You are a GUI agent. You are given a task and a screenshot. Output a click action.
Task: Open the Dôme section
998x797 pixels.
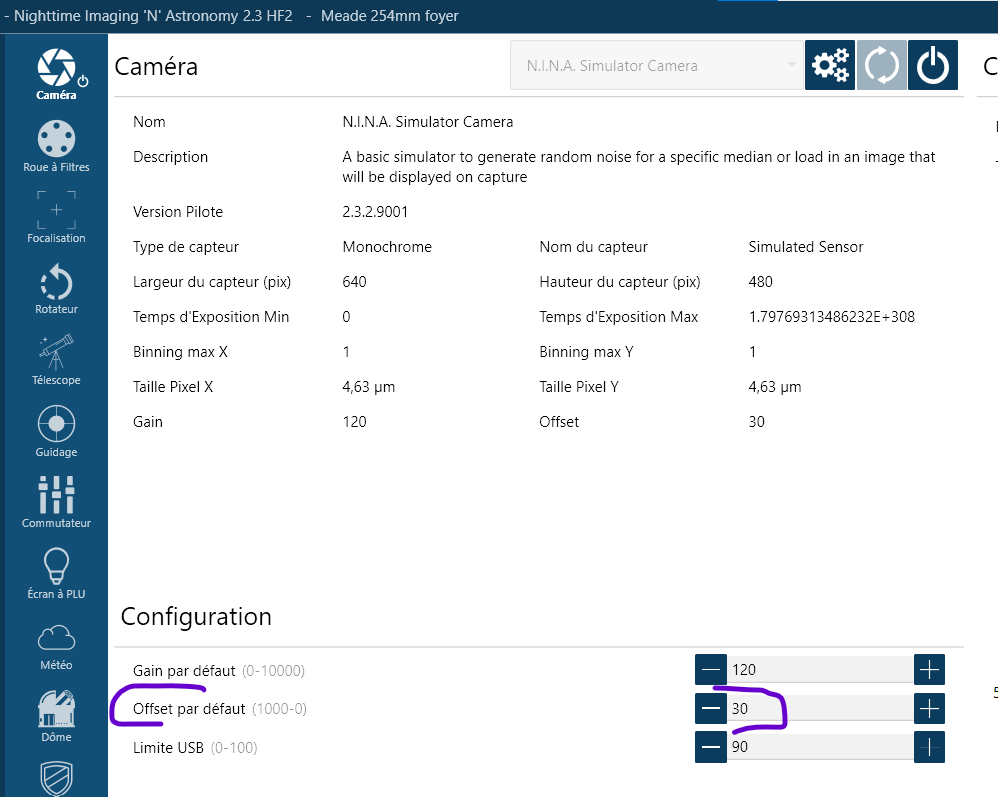[x=56, y=715]
